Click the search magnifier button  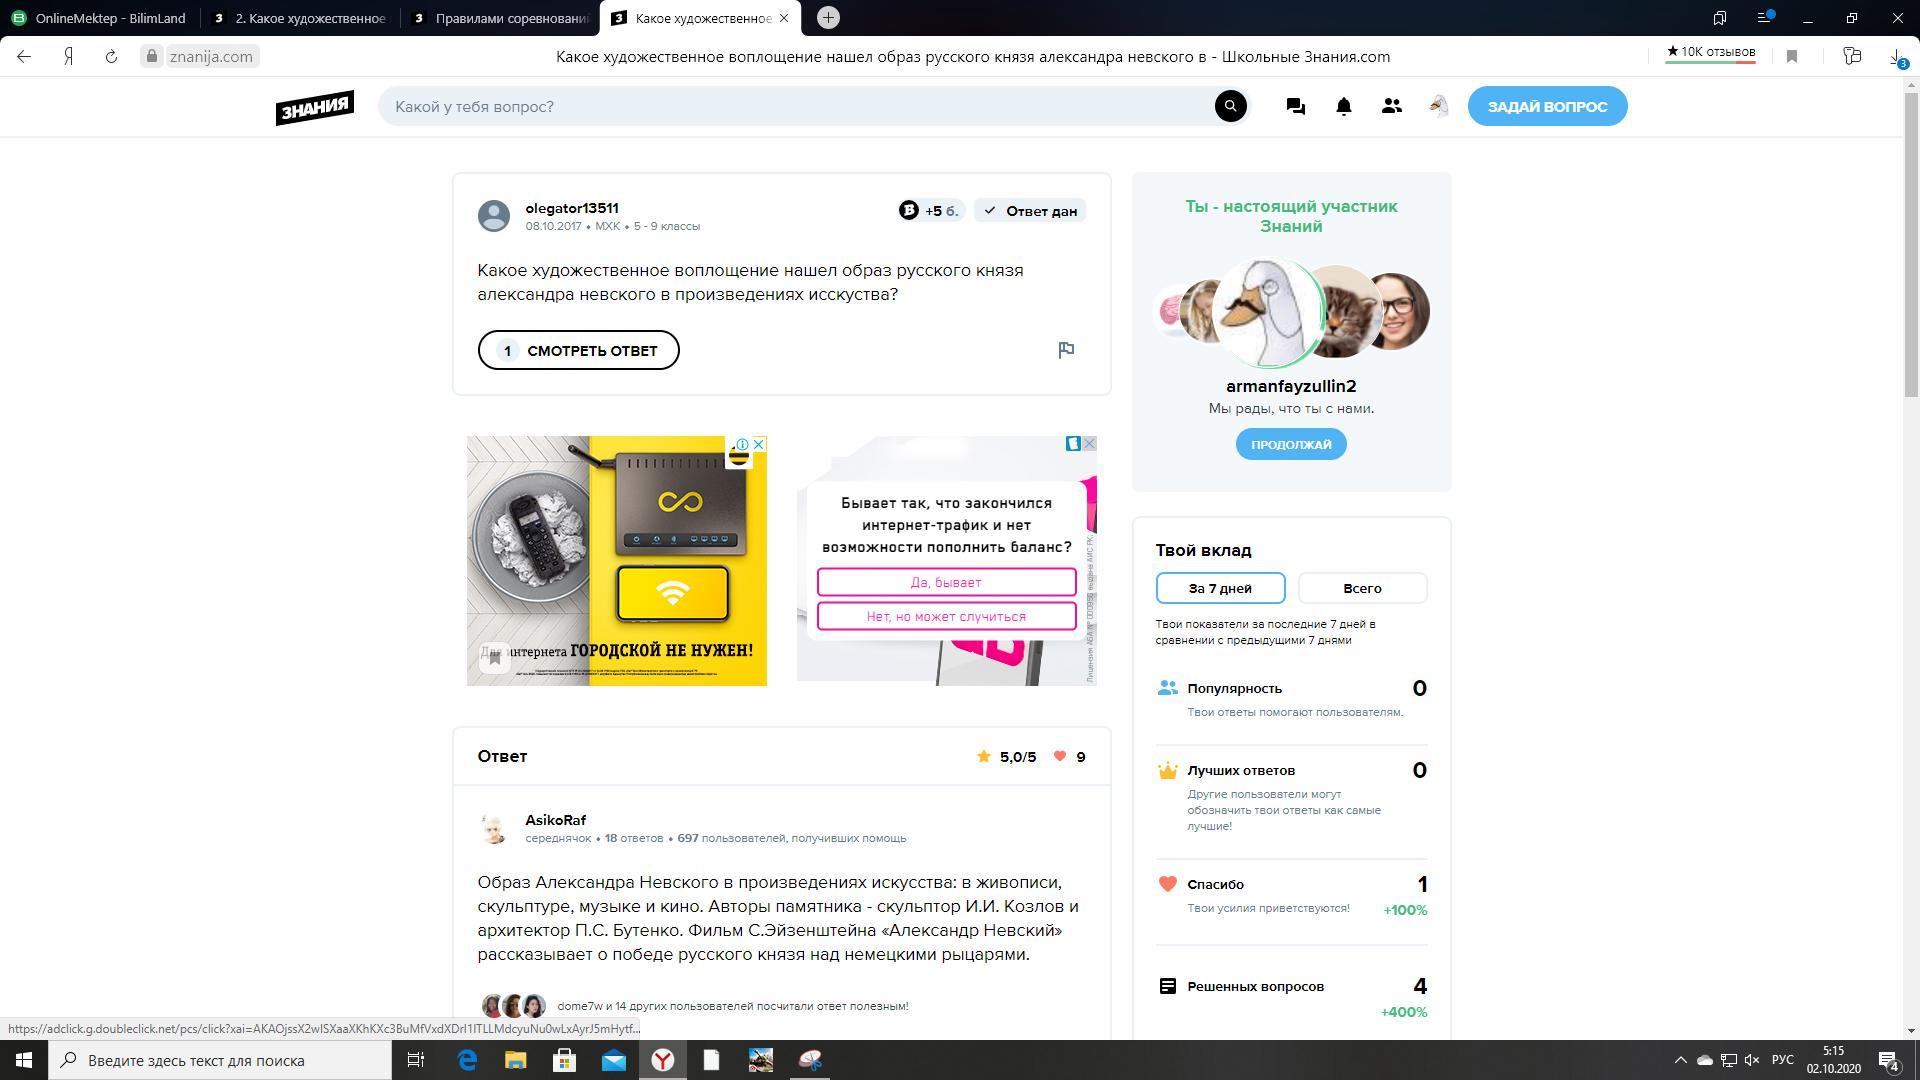click(1230, 106)
